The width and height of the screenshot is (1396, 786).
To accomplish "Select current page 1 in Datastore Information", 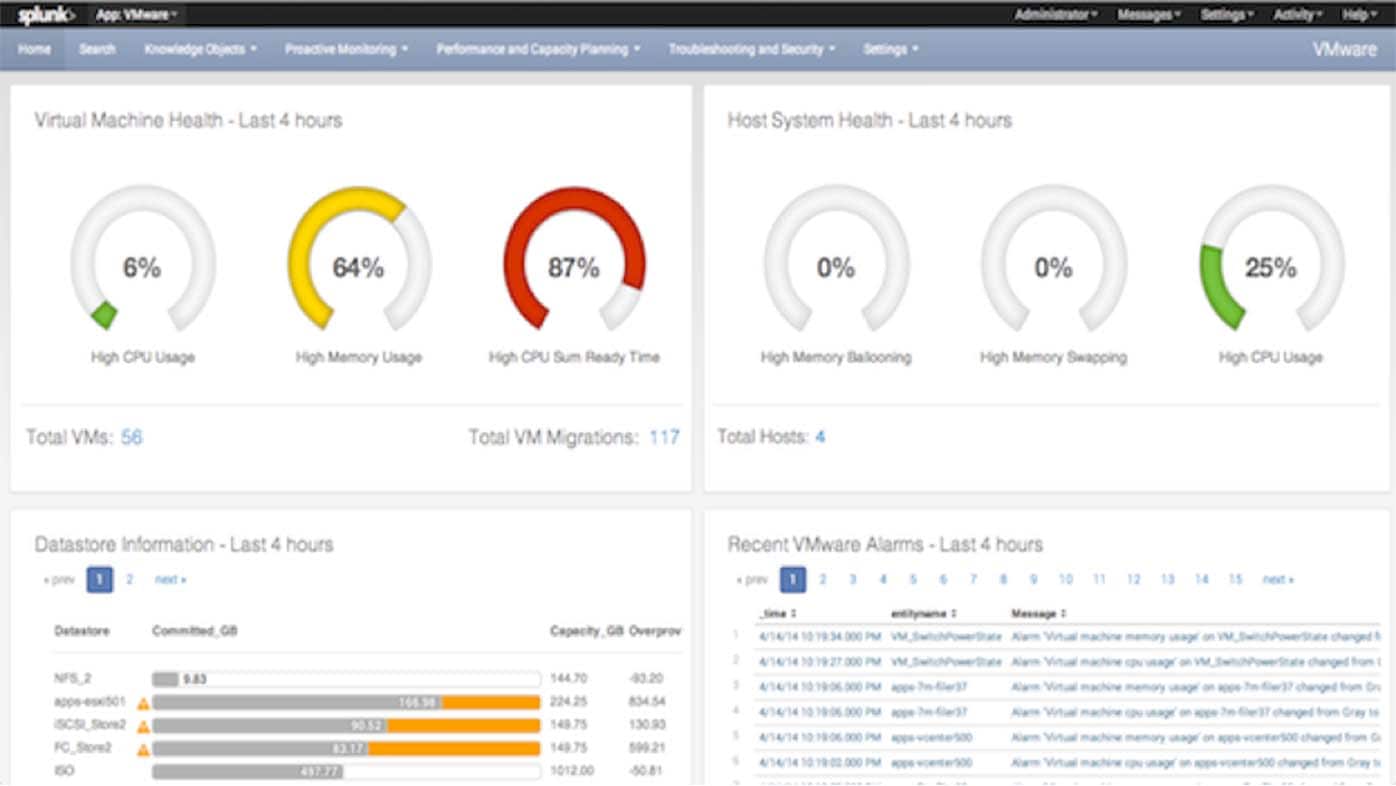I will (100, 579).
